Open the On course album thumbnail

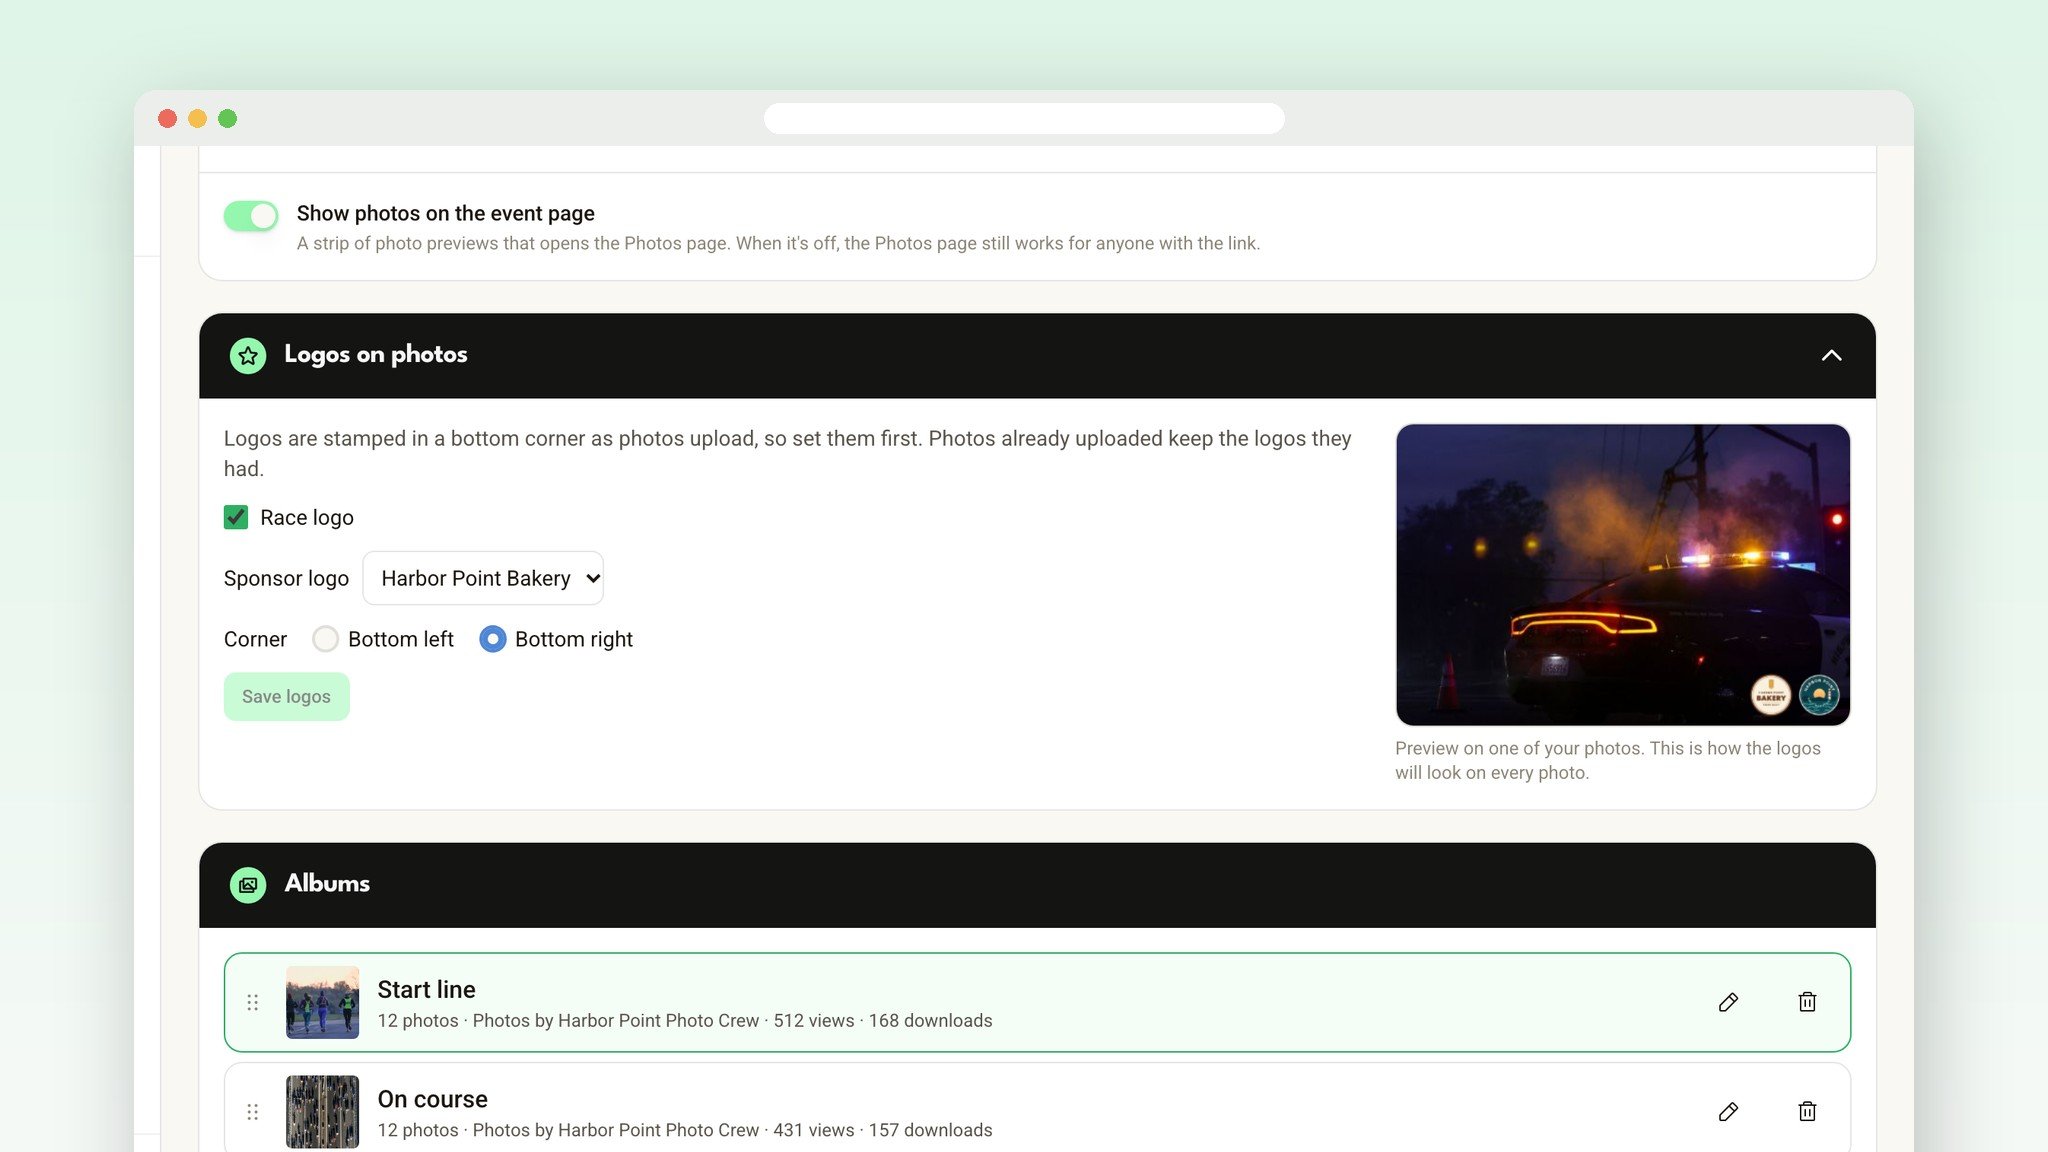pyautogui.click(x=322, y=1112)
